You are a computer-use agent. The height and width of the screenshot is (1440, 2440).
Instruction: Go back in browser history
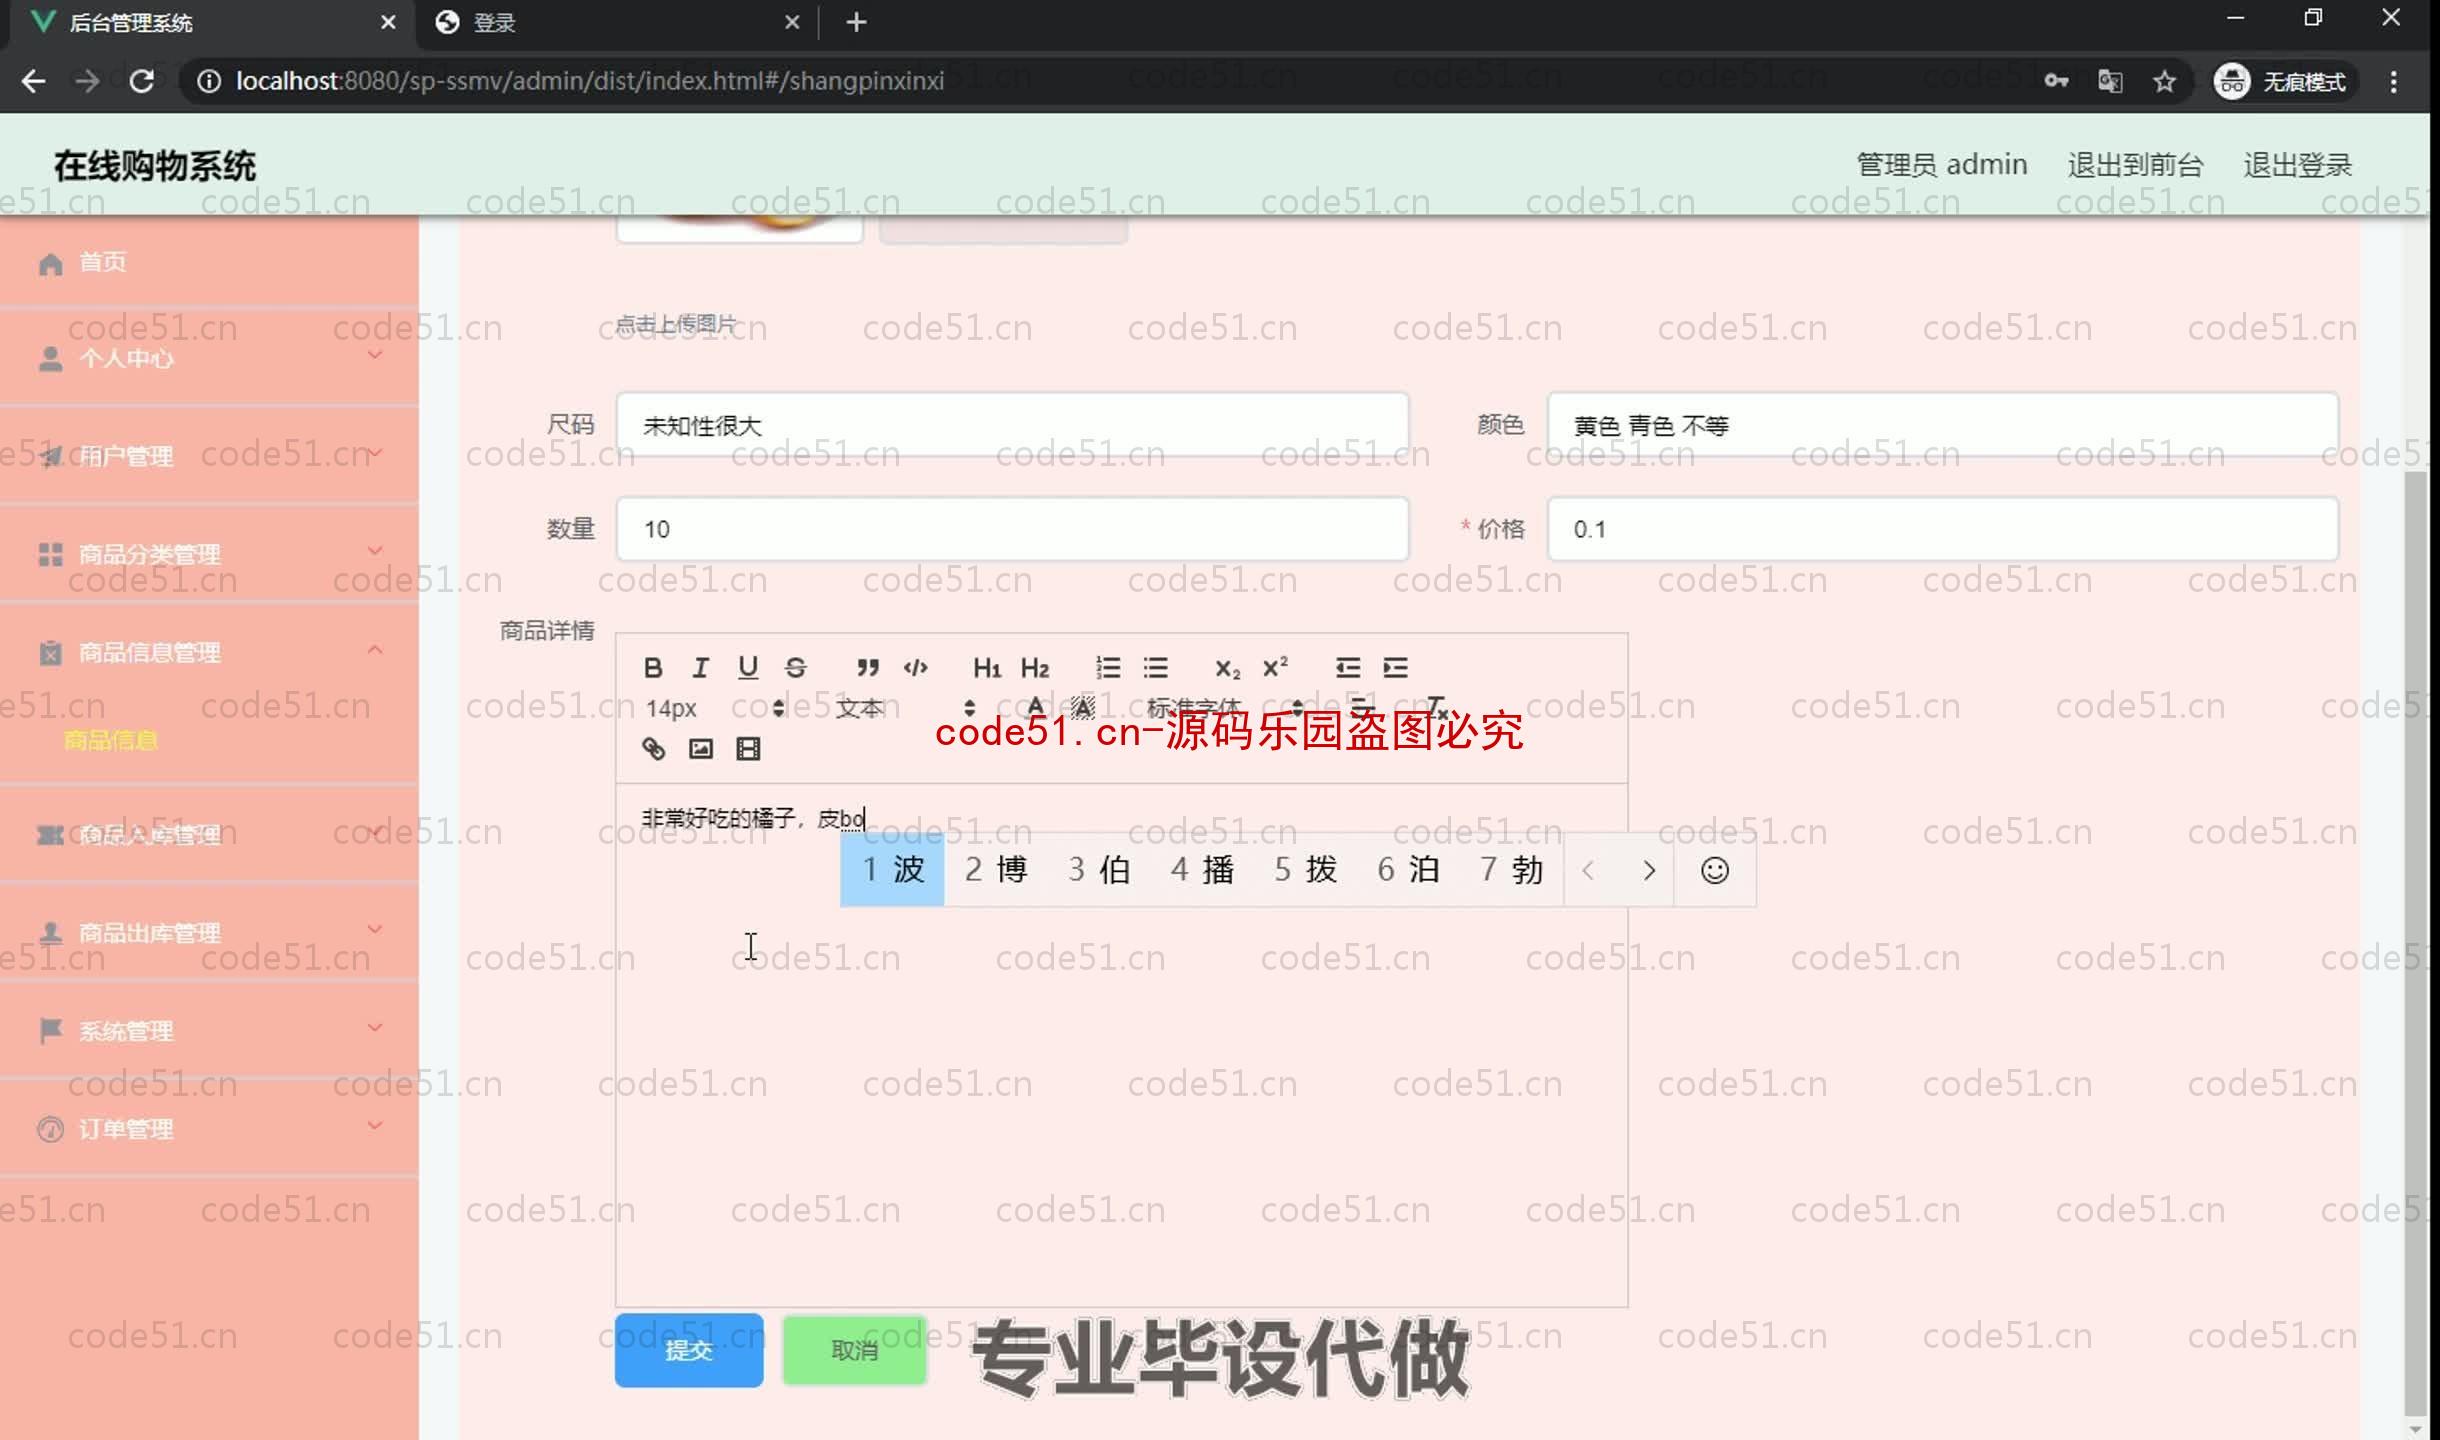33,81
